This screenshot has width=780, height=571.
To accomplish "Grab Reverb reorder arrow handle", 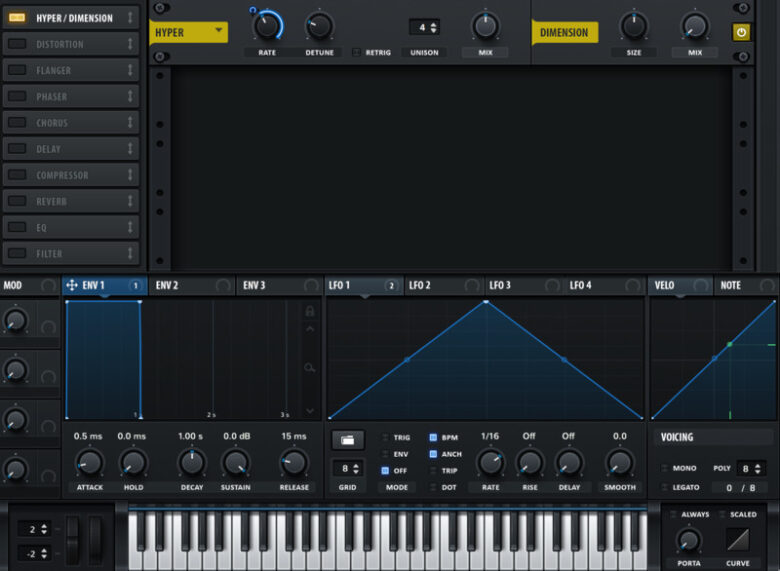I will tap(130, 201).
